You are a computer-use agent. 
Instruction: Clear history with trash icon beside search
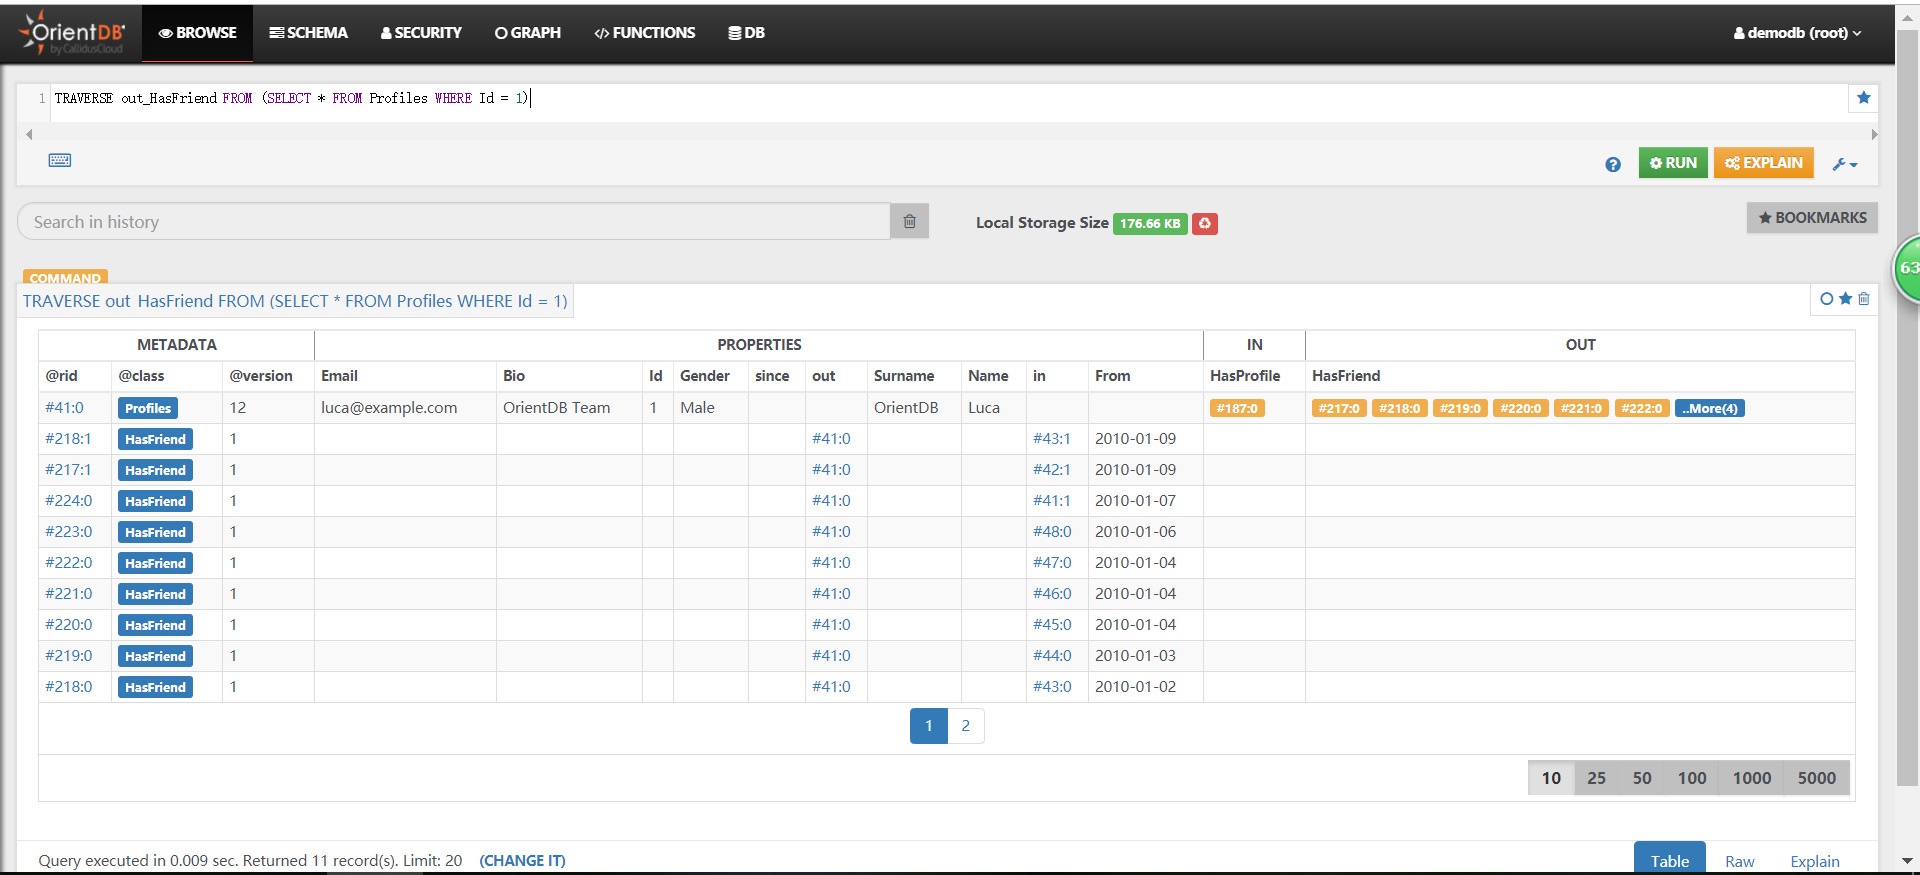pos(909,221)
